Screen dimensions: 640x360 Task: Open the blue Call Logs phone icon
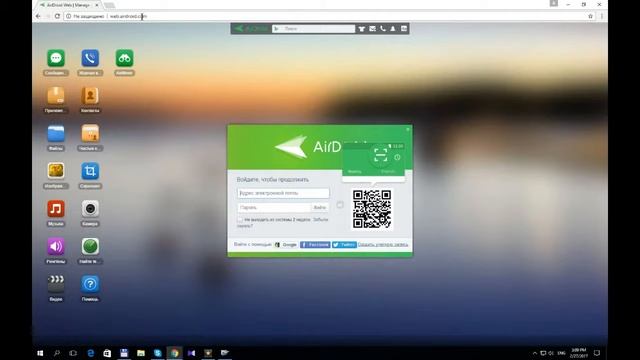click(x=90, y=58)
